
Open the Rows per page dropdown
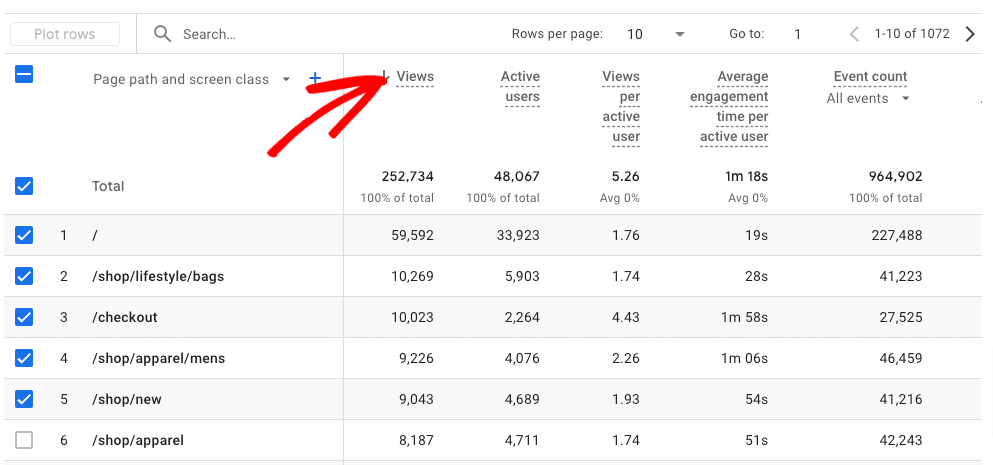[655, 34]
